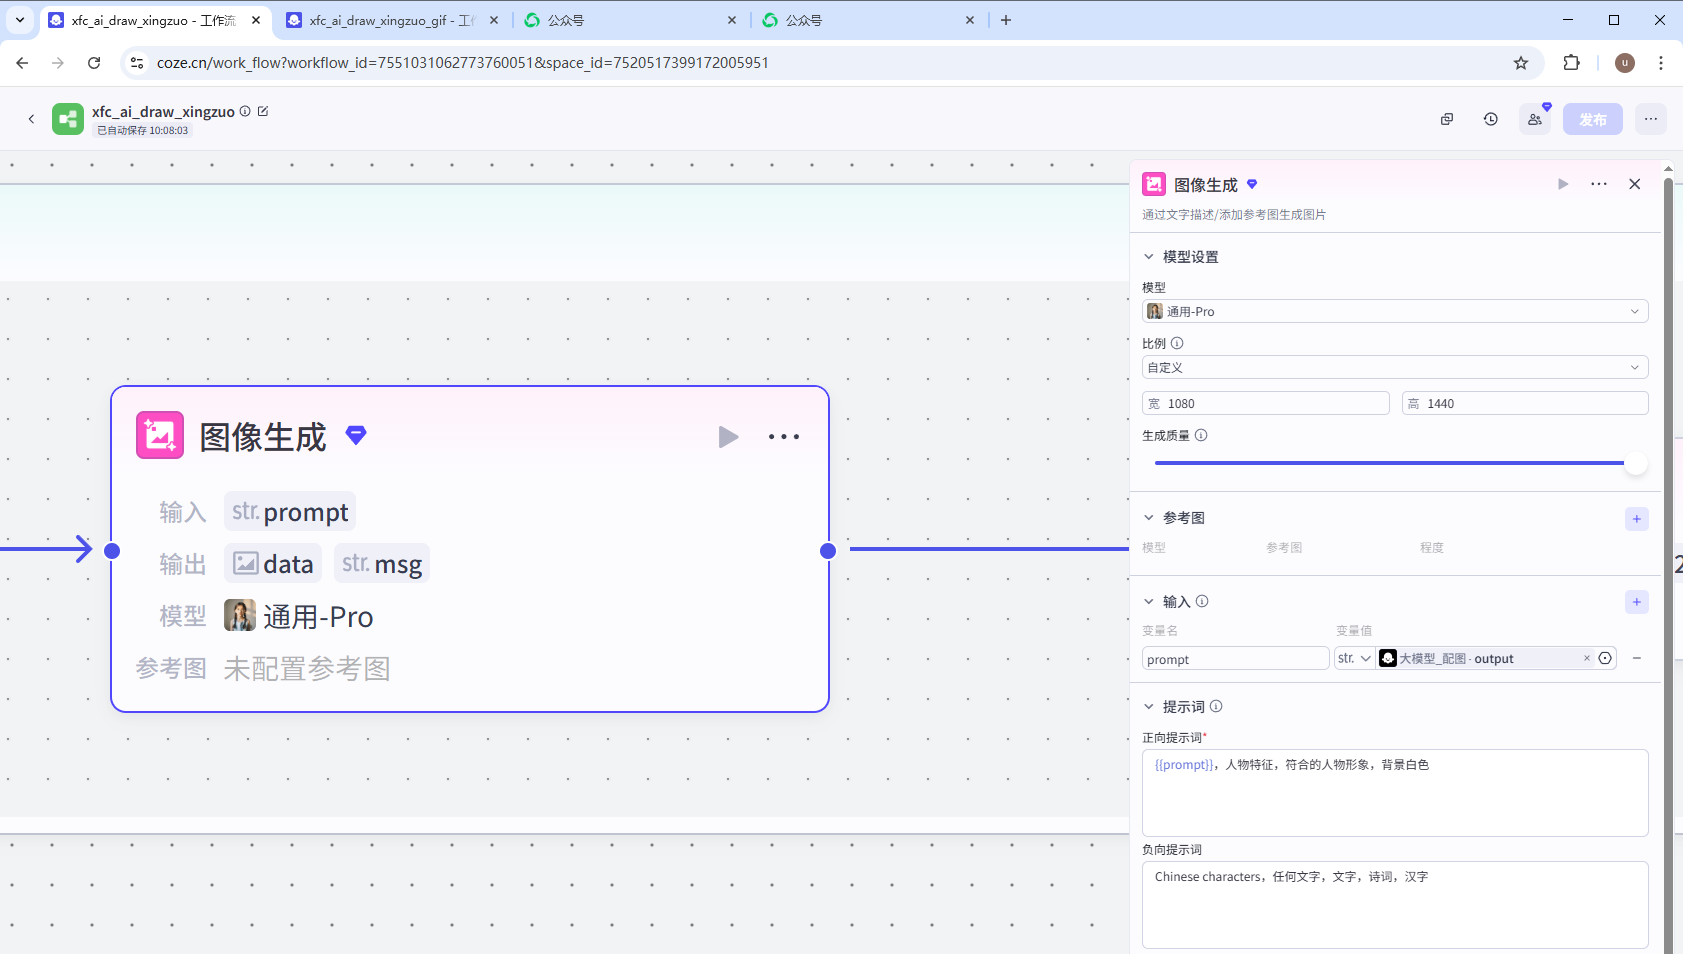Show the 输入 section info icon
The image size is (1683, 954).
point(1202,601)
